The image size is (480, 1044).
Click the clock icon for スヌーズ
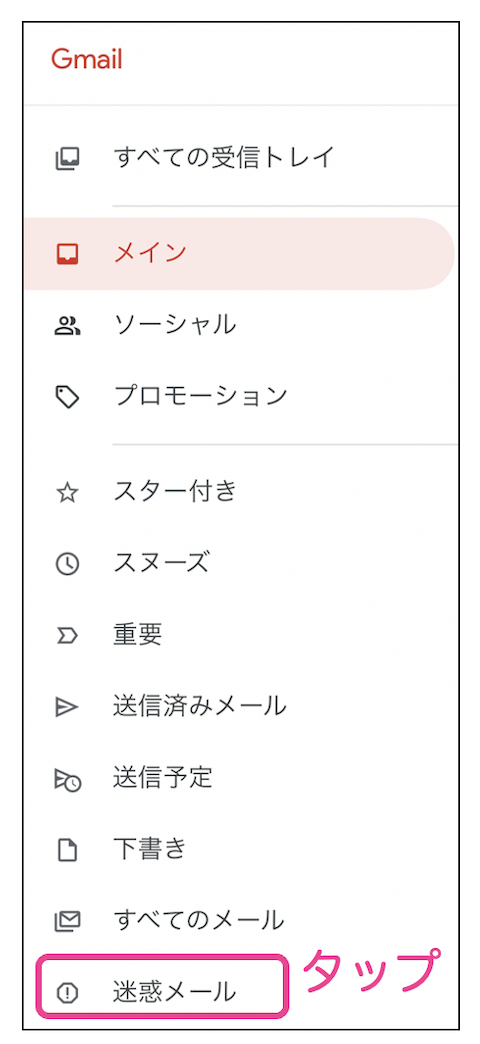pos(67,565)
